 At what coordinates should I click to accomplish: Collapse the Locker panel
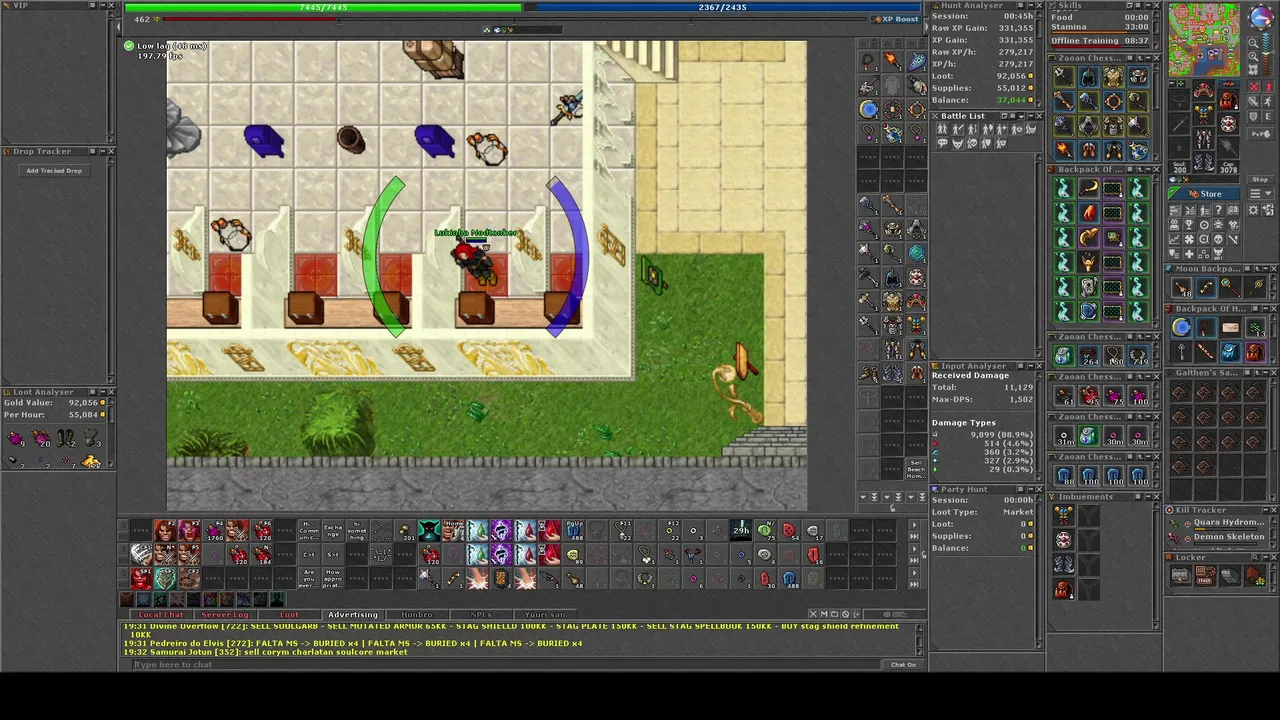click(x=1266, y=557)
